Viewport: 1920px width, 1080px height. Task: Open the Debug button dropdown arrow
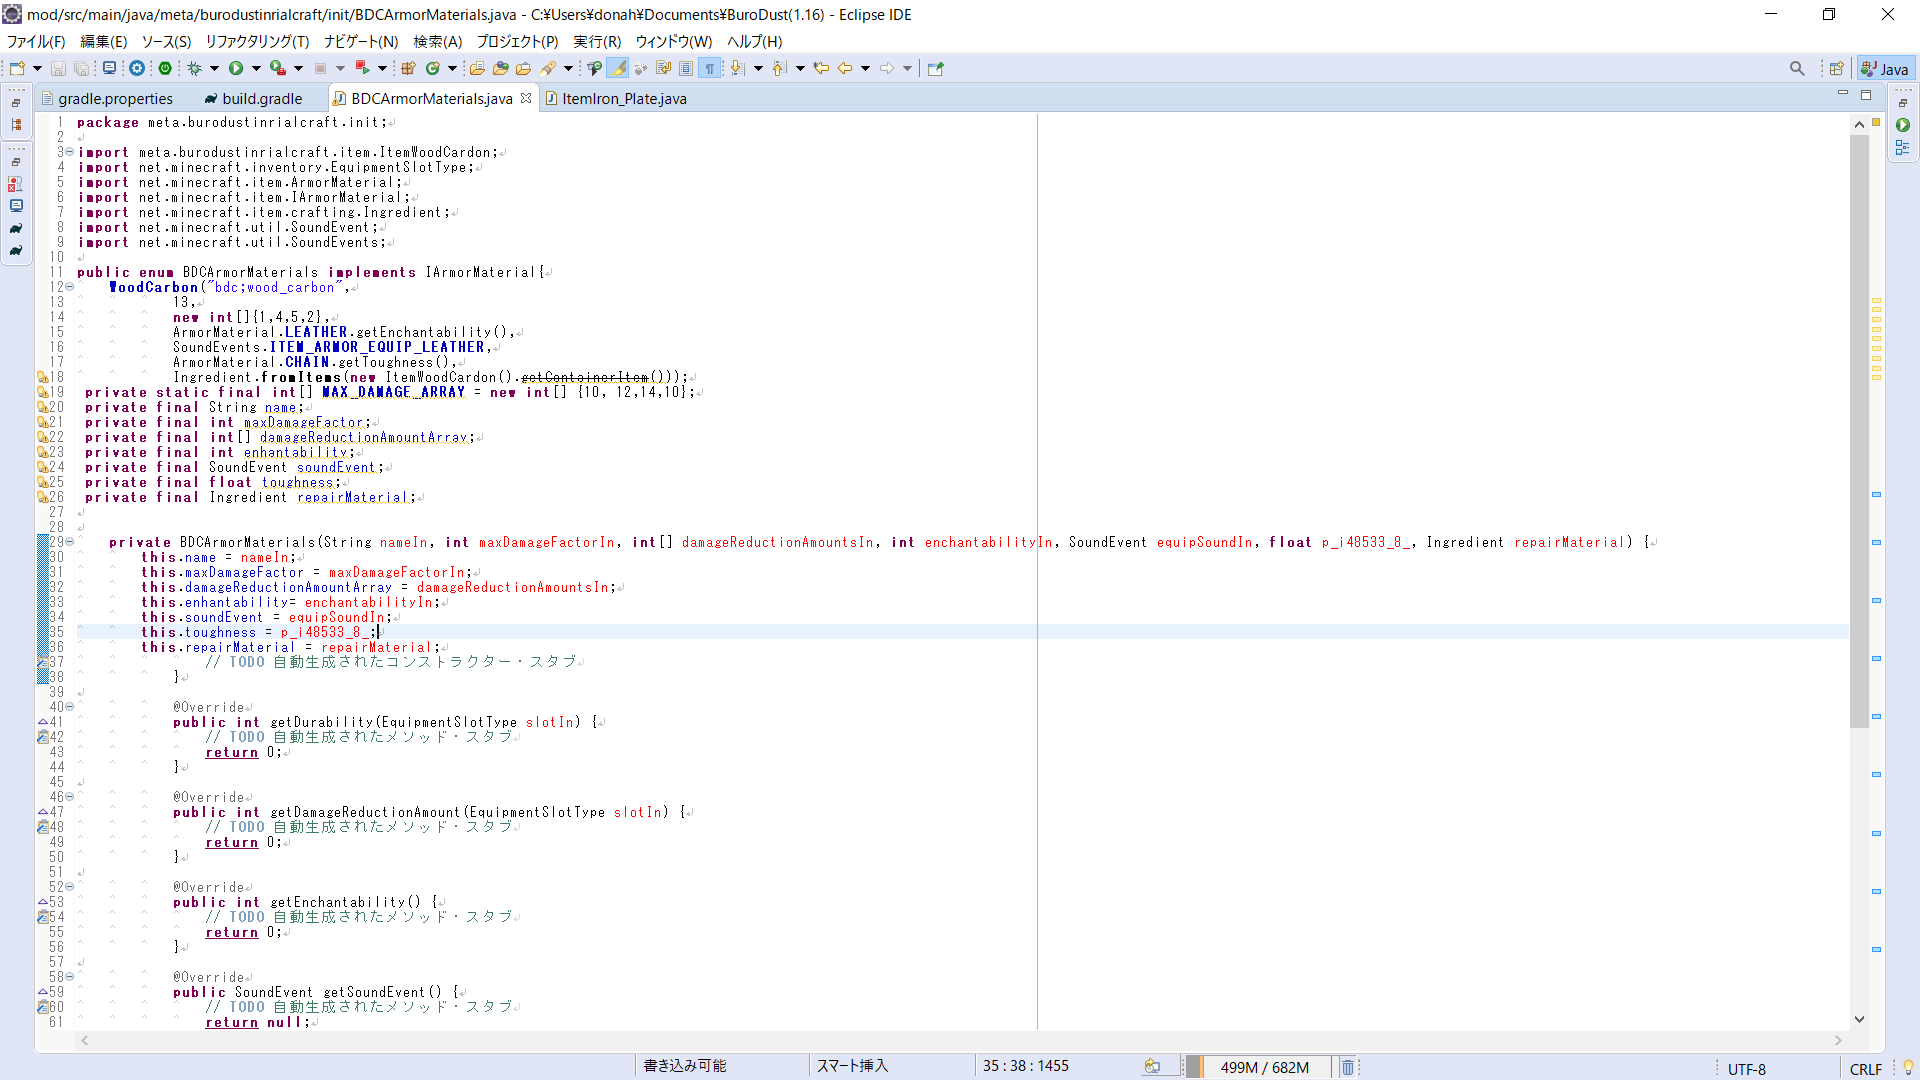click(x=214, y=68)
